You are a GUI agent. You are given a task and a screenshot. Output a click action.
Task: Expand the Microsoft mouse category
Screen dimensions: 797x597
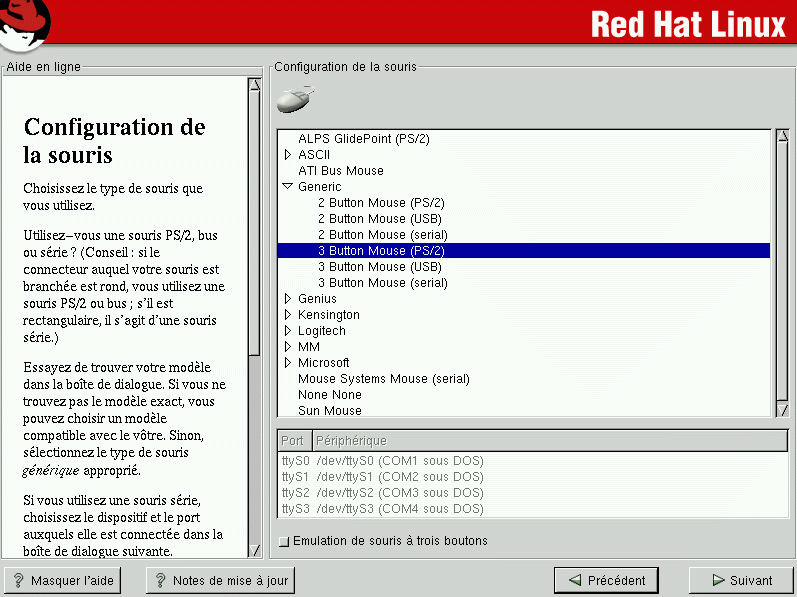288,363
